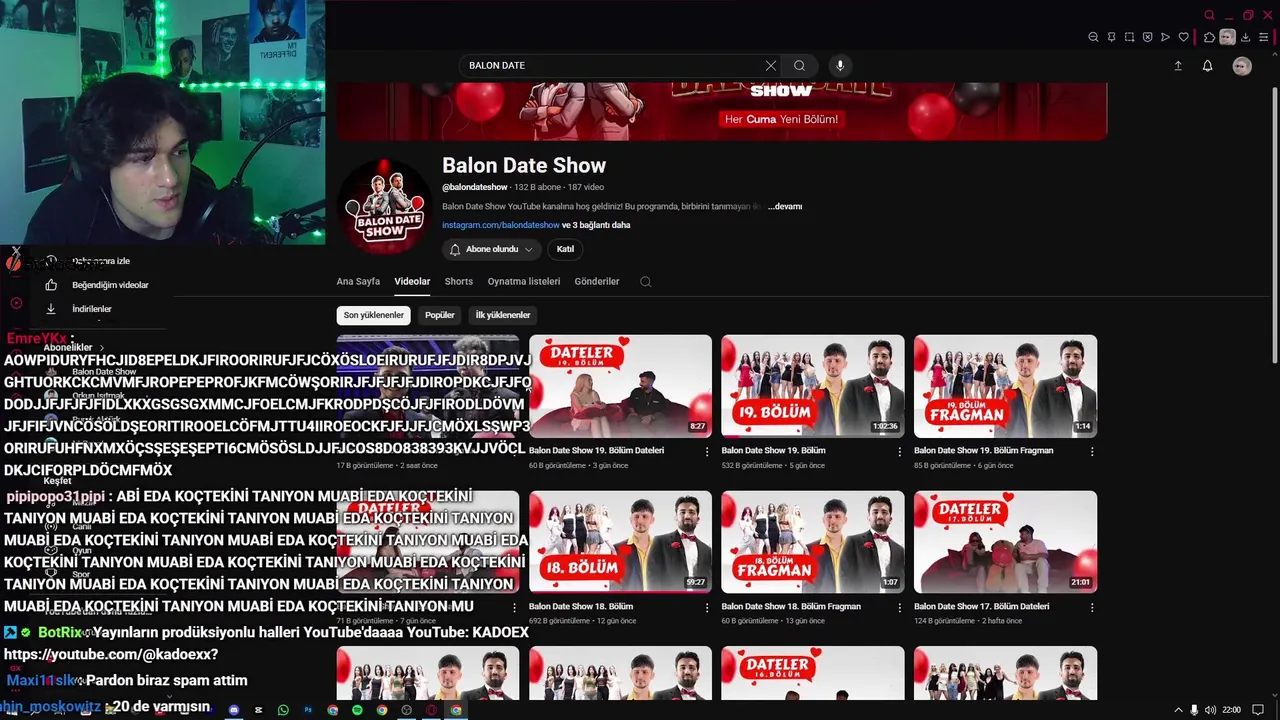The image size is (1280, 720).
Task: Expand channel description with ...devamı
Action: 785,206
